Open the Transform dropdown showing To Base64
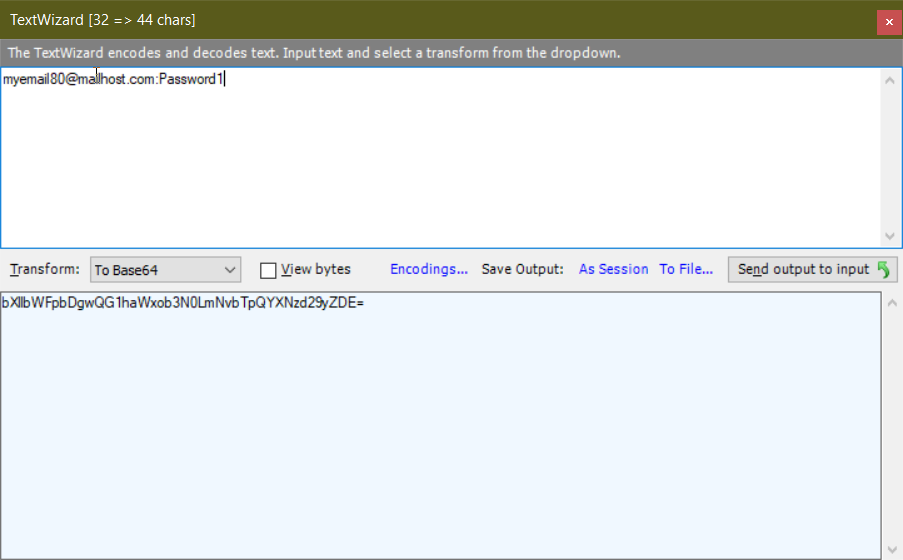 (165, 270)
